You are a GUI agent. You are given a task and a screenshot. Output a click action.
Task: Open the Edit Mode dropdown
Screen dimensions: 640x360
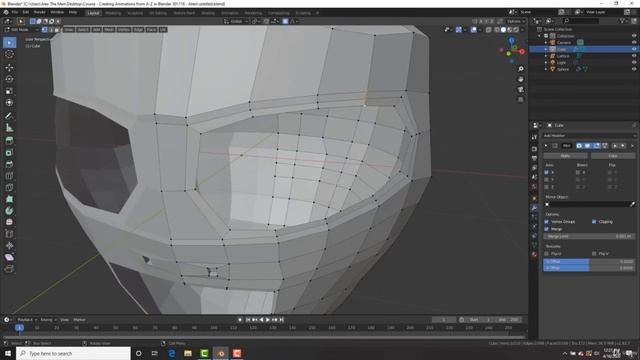tap(21, 30)
